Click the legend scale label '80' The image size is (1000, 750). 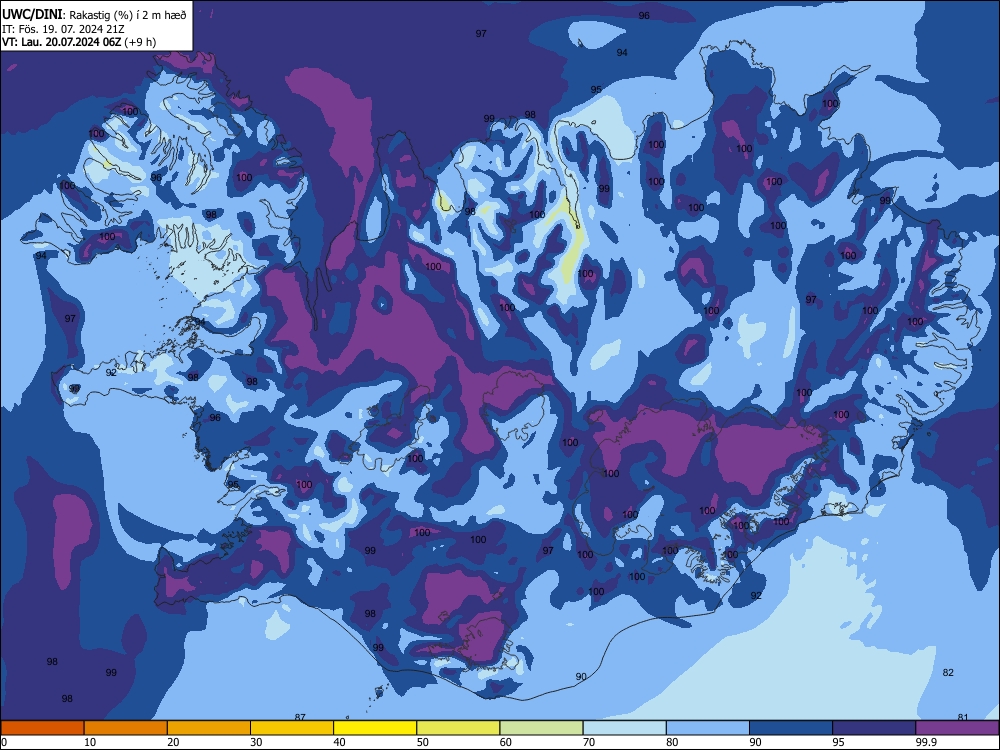point(672,742)
